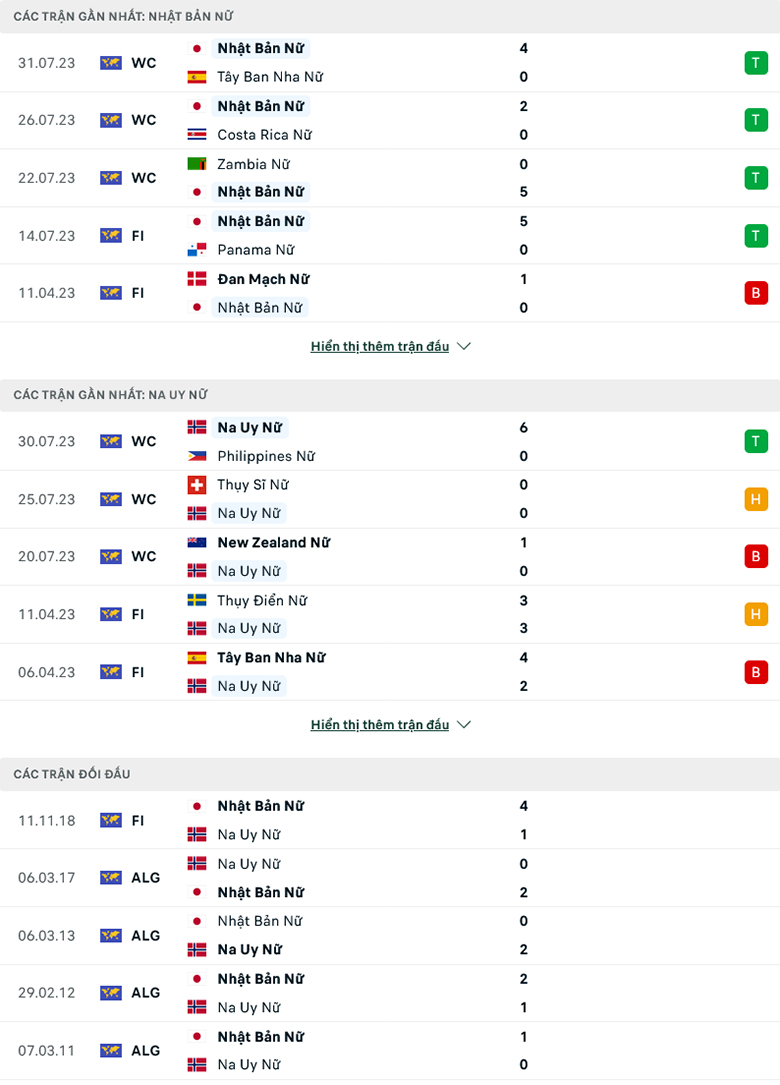Click the orange H badge for Switzerland match
The height and width of the screenshot is (1085, 780).
755,499
